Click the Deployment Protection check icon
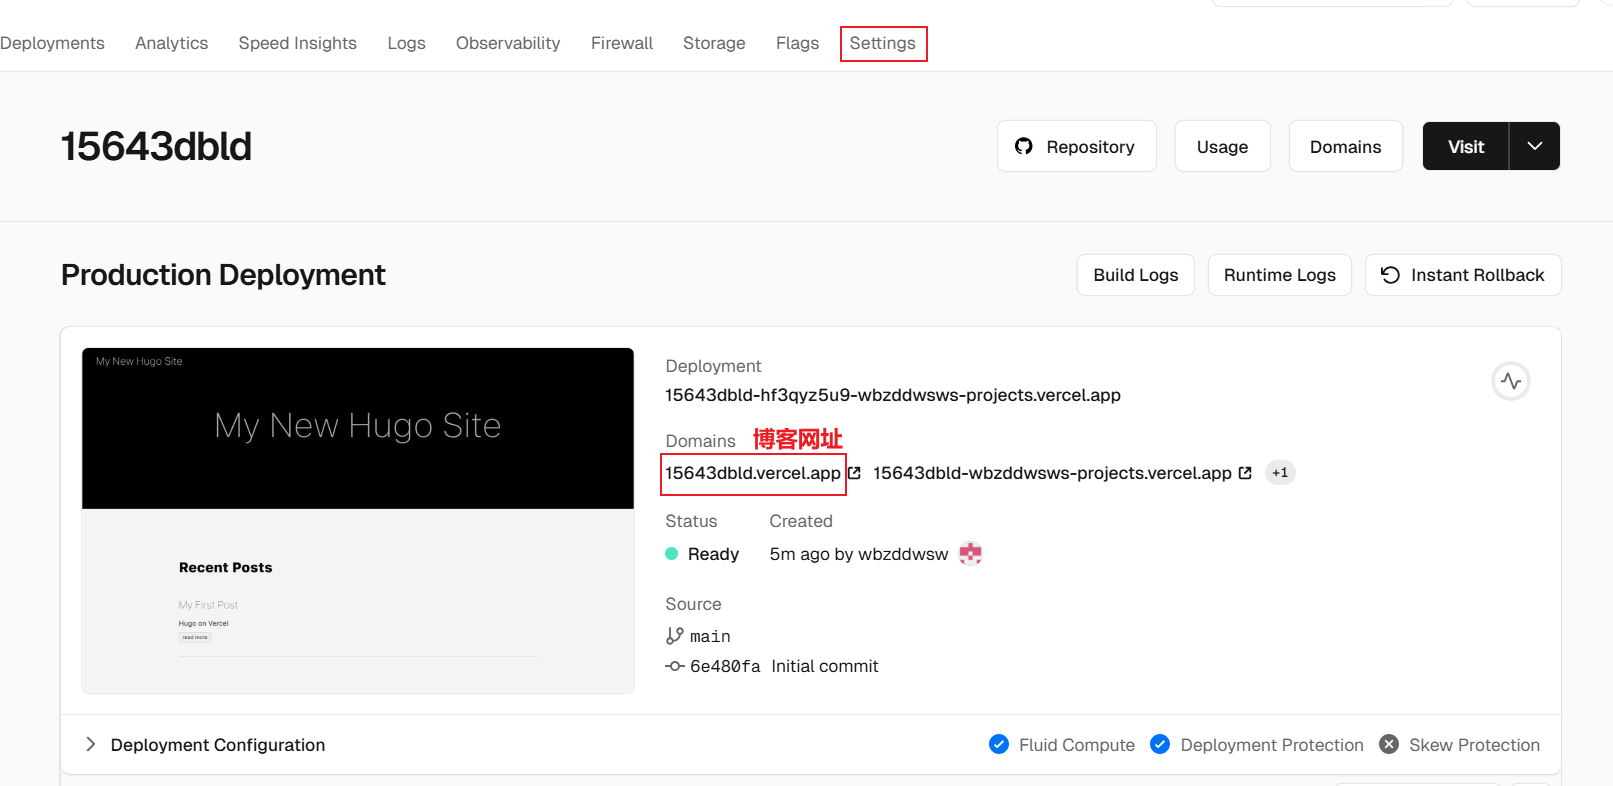This screenshot has height=786, width=1613. [1160, 744]
